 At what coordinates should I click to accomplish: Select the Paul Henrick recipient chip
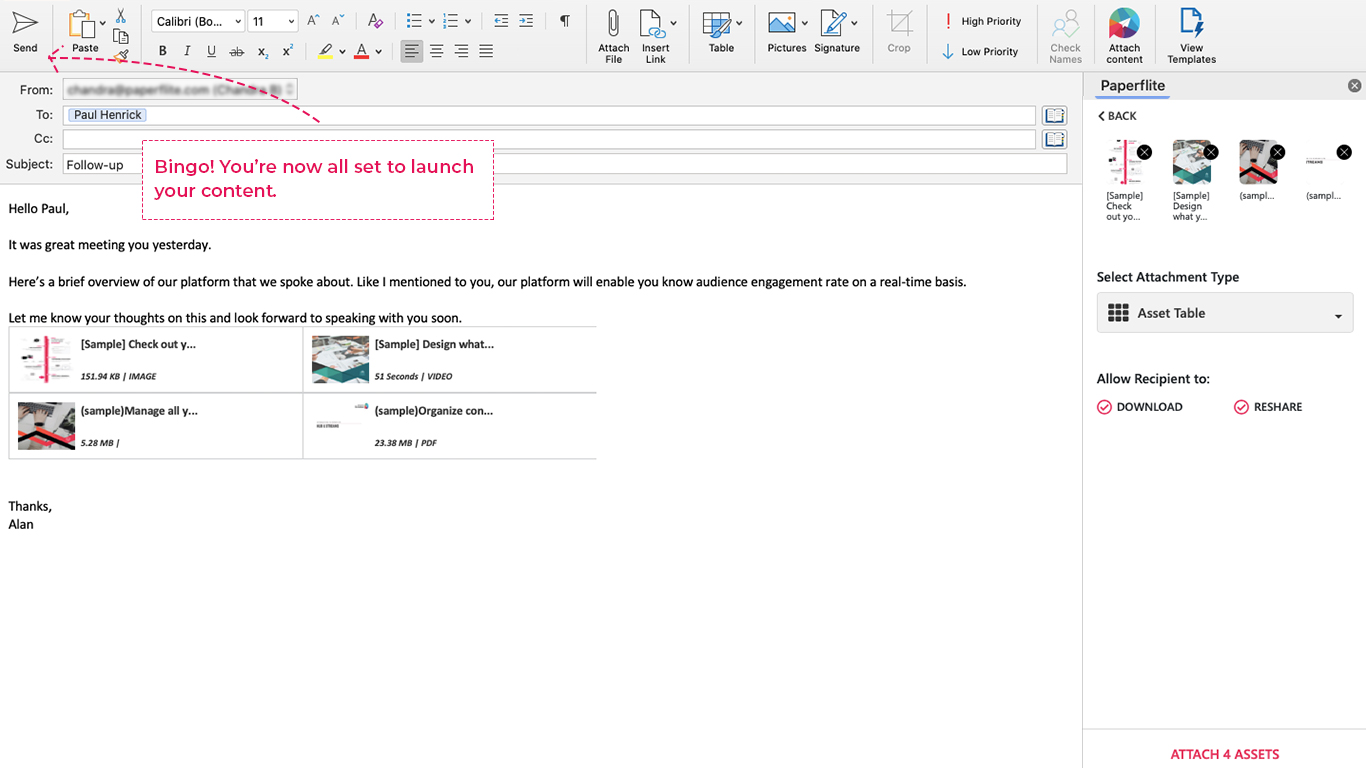coord(108,115)
